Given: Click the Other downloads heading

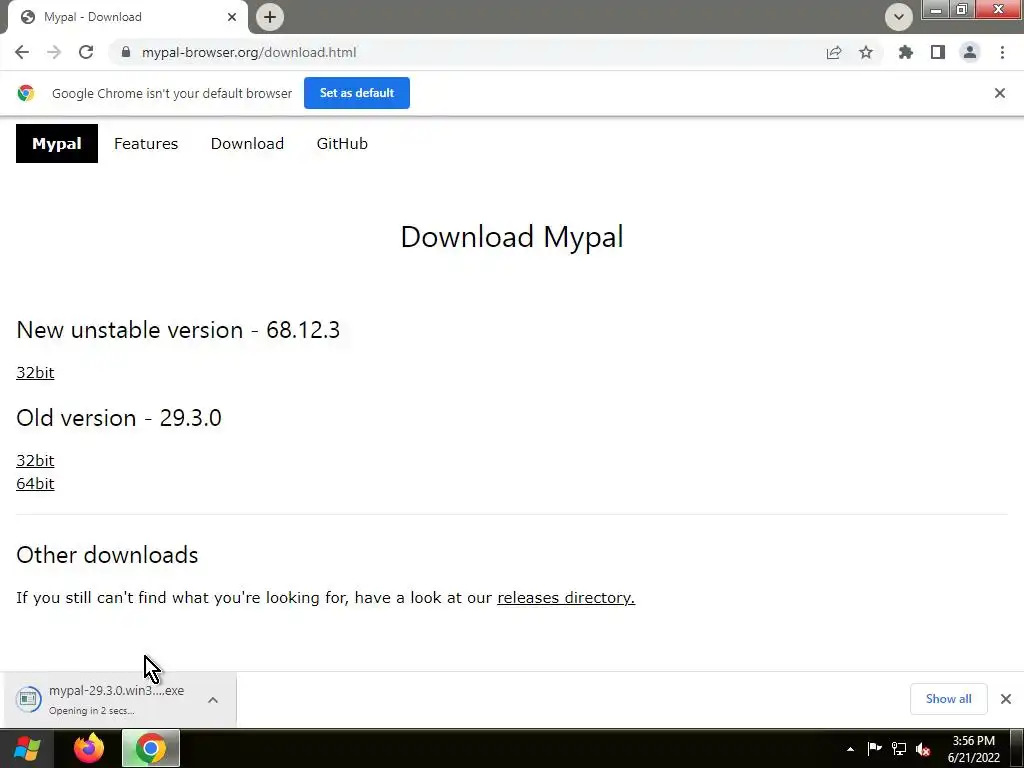Looking at the screenshot, I should (x=107, y=555).
